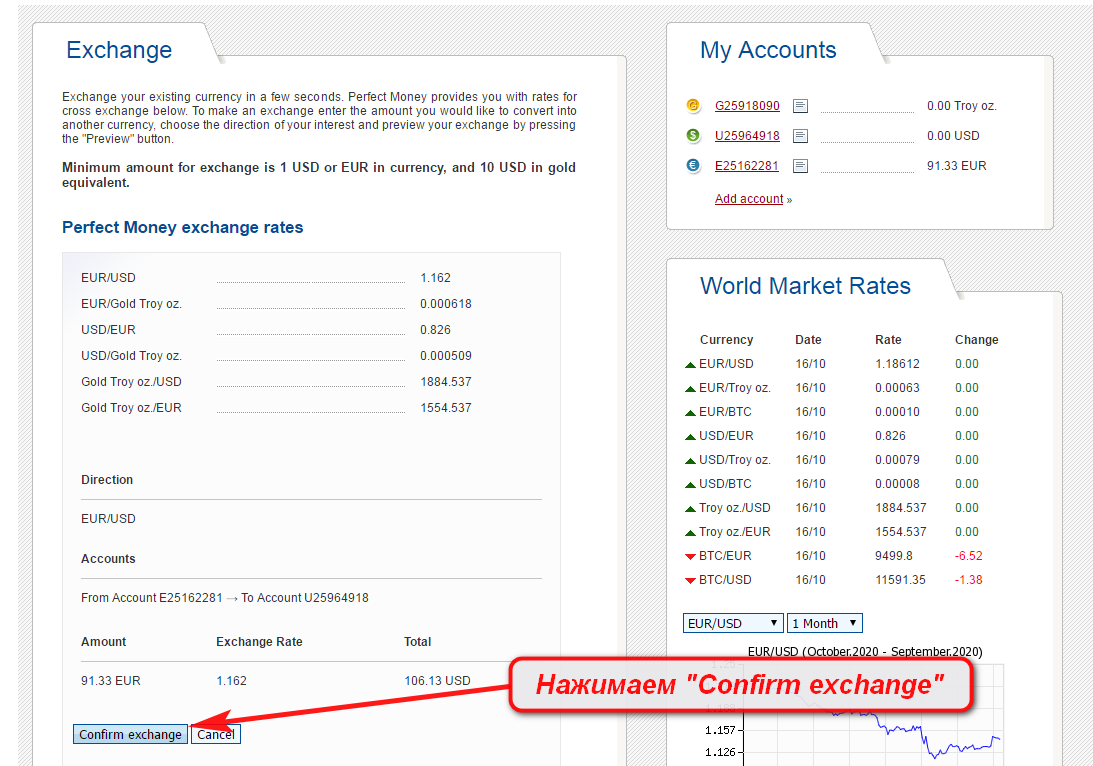
Task: Open statement icon for G25918090
Action: click(801, 106)
